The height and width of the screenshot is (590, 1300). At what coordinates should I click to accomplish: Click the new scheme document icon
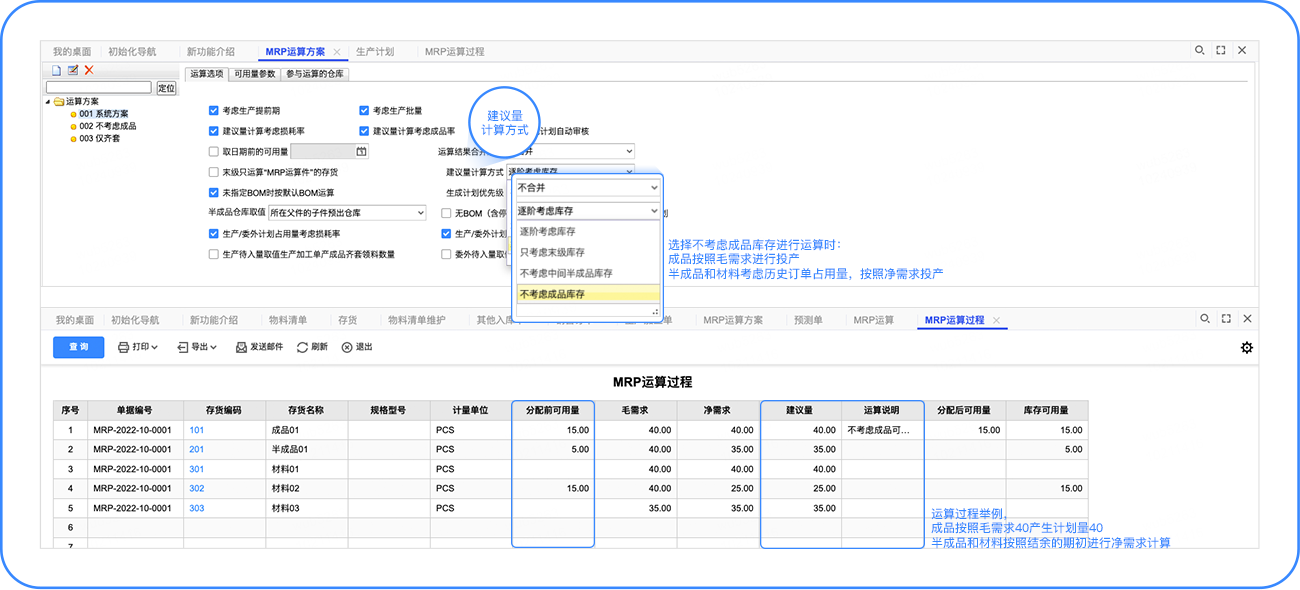point(57,70)
